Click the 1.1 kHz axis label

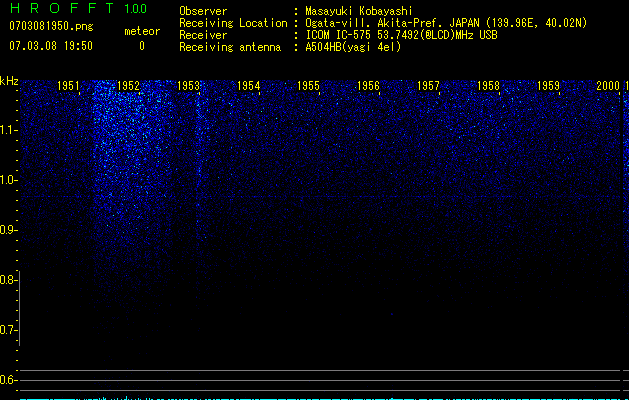[x=8, y=130]
